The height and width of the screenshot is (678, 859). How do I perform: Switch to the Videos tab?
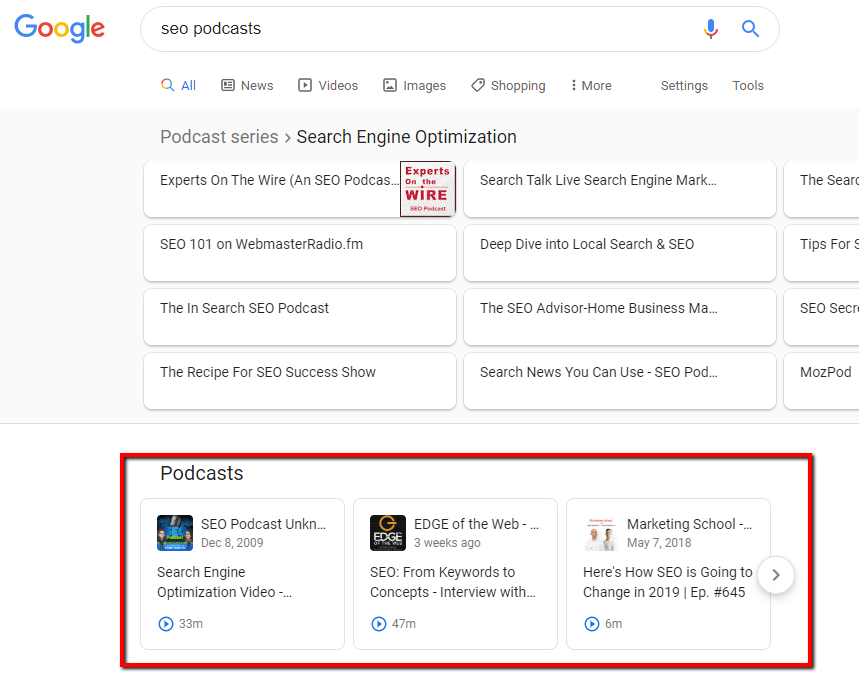328,85
